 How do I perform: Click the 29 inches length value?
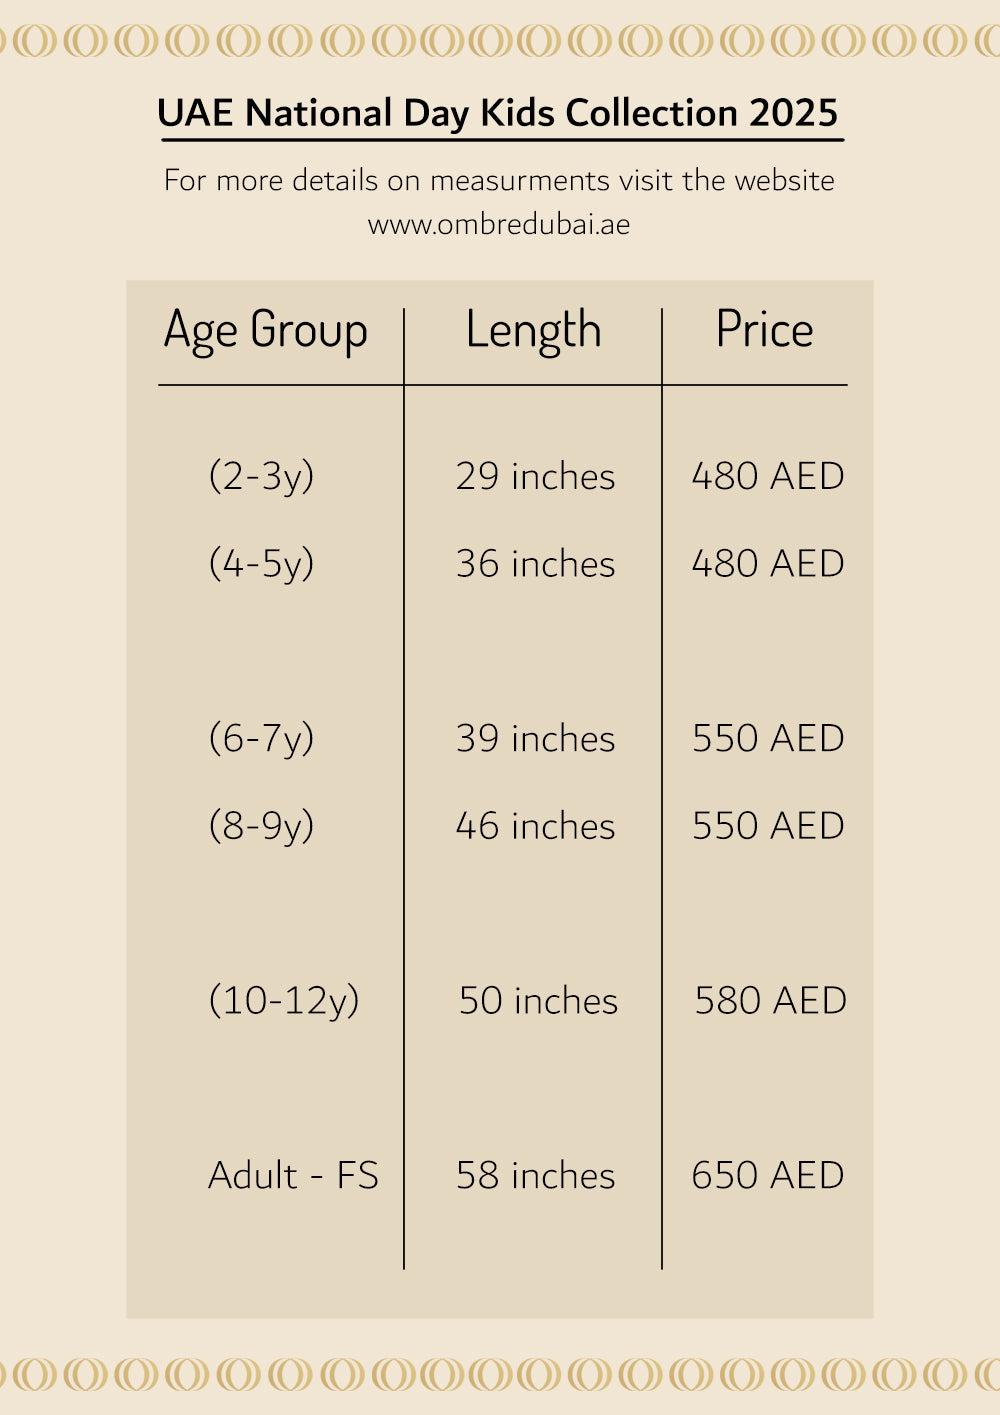point(535,476)
